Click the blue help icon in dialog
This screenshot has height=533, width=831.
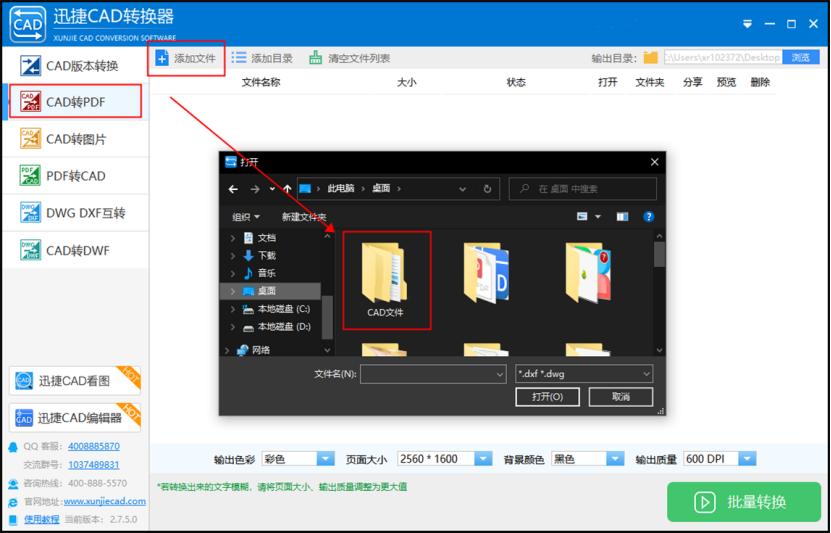[x=648, y=217]
